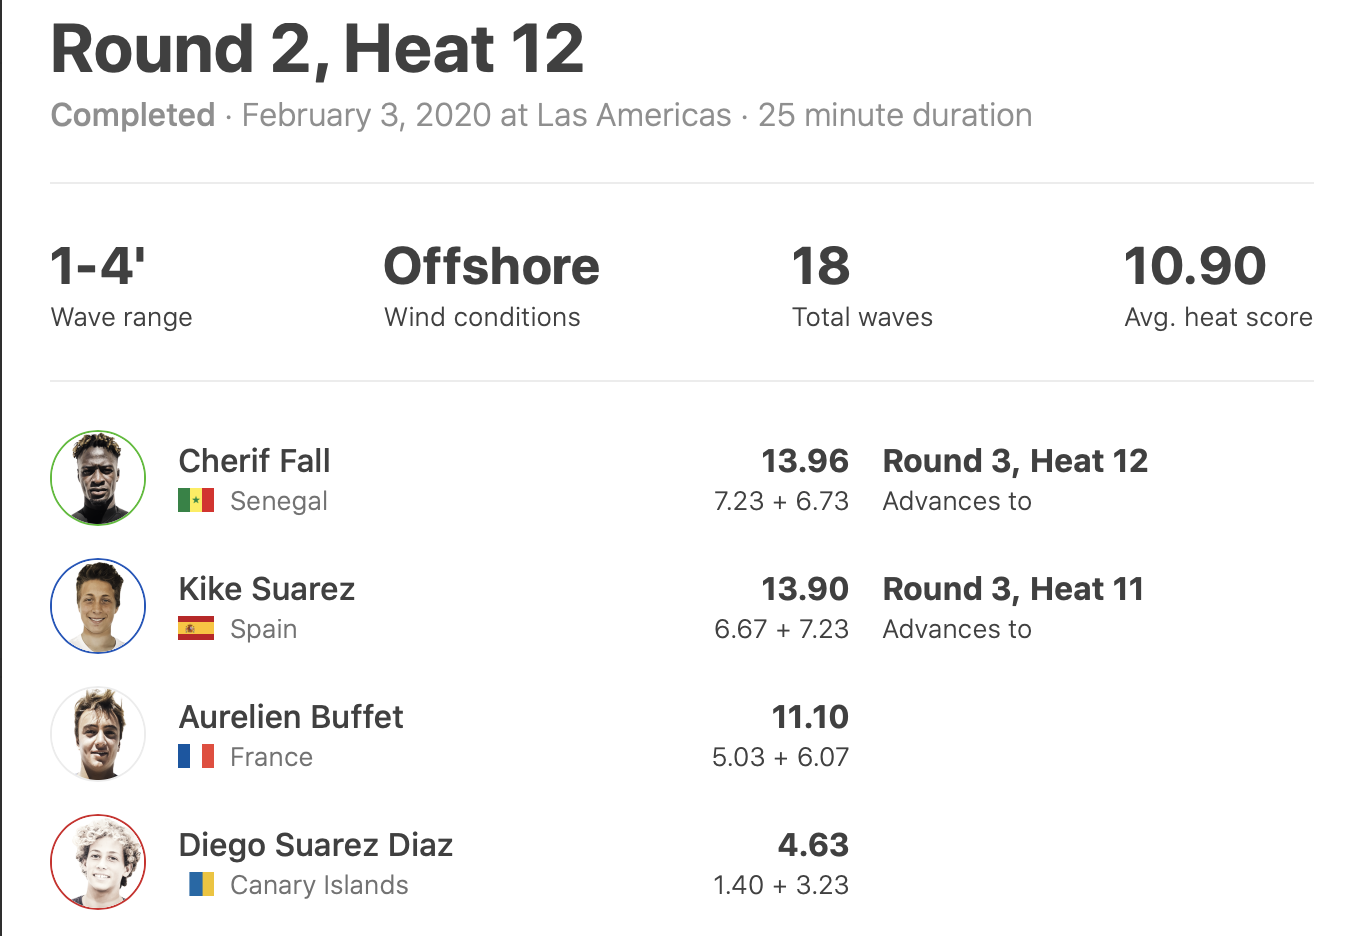Select the Aurelien Buffet name
This screenshot has height=936, width=1348.
pyautogui.click(x=291, y=717)
